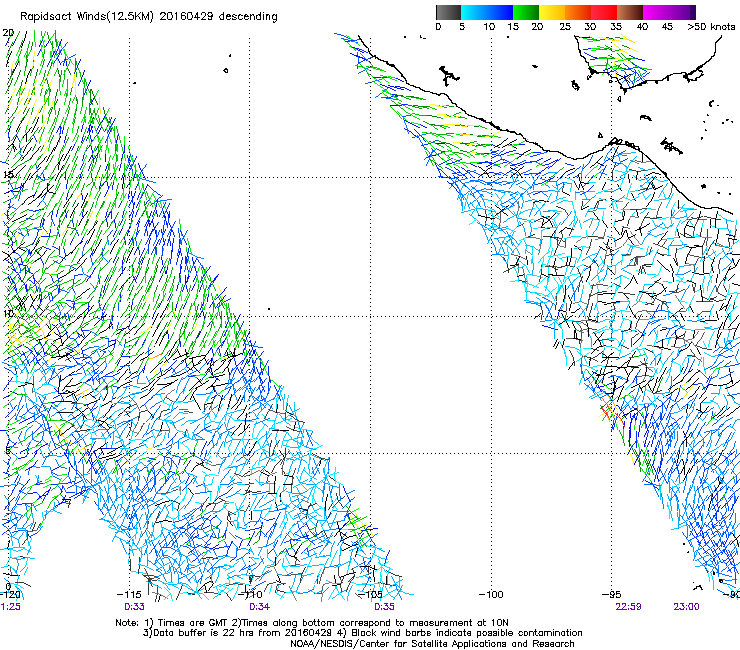
Task: Click the dark purple 45-50 knots legend segment
Action: point(682,12)
